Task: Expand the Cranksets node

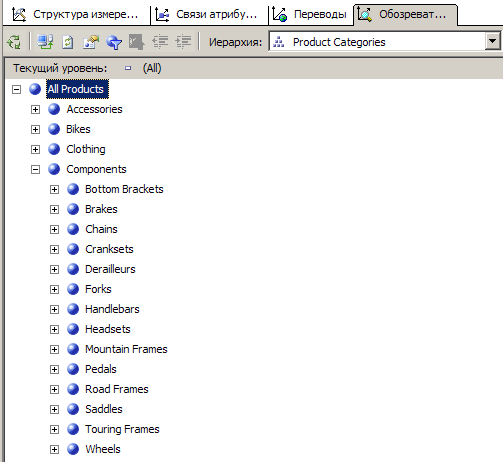Action: tap(54, 249)
